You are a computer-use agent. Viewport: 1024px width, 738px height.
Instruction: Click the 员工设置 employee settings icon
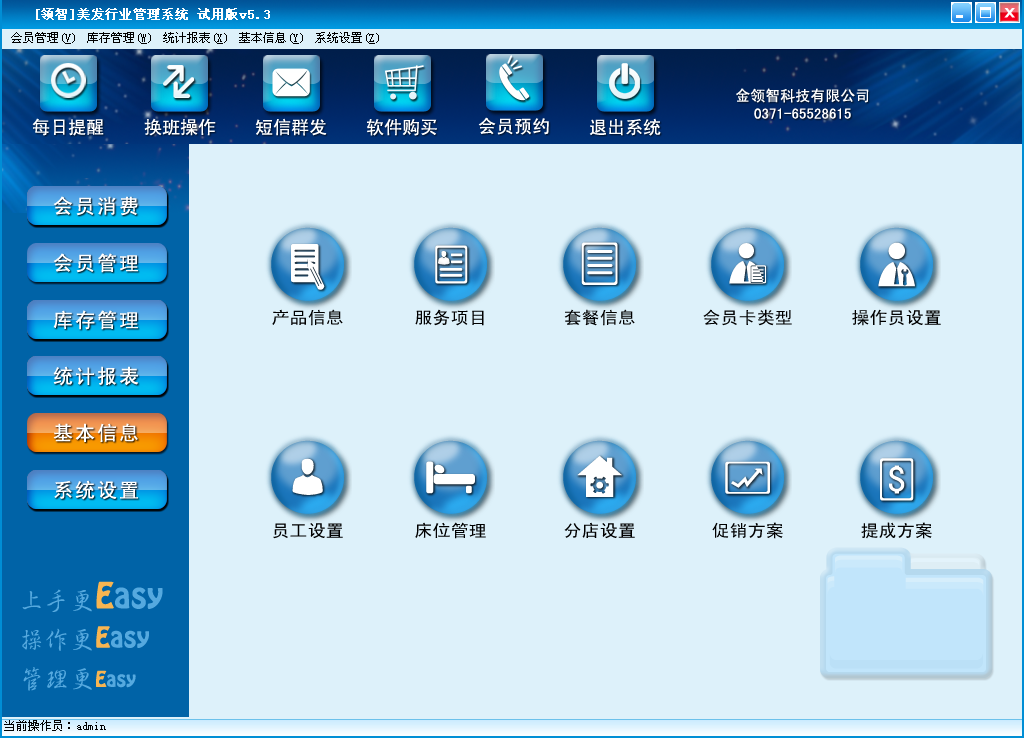tap(307, 480)
